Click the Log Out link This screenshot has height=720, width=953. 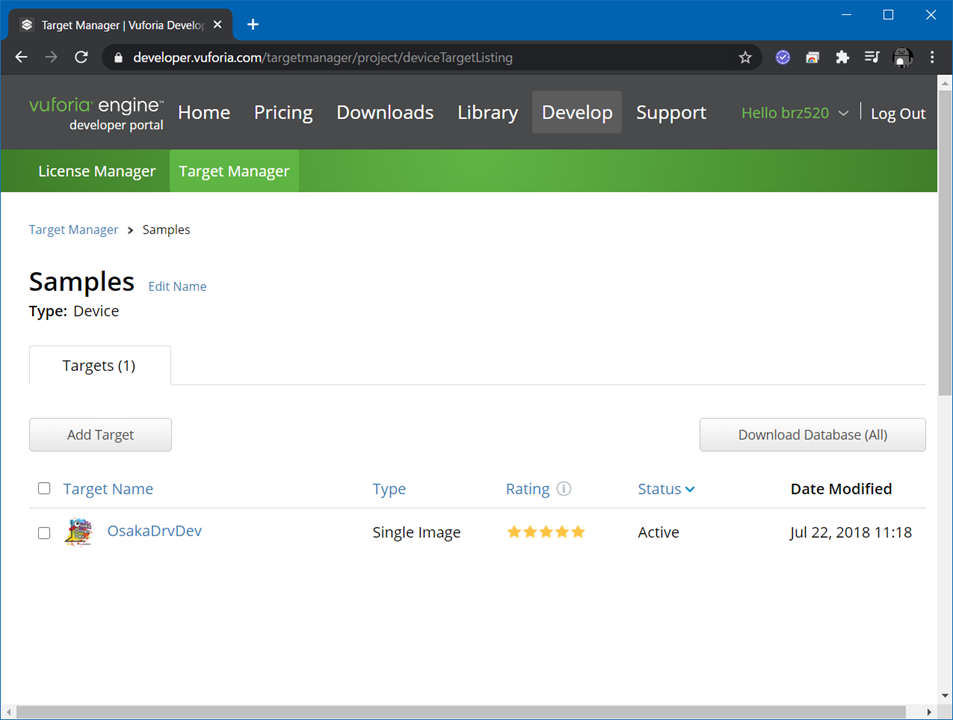[x=898, y=114]
